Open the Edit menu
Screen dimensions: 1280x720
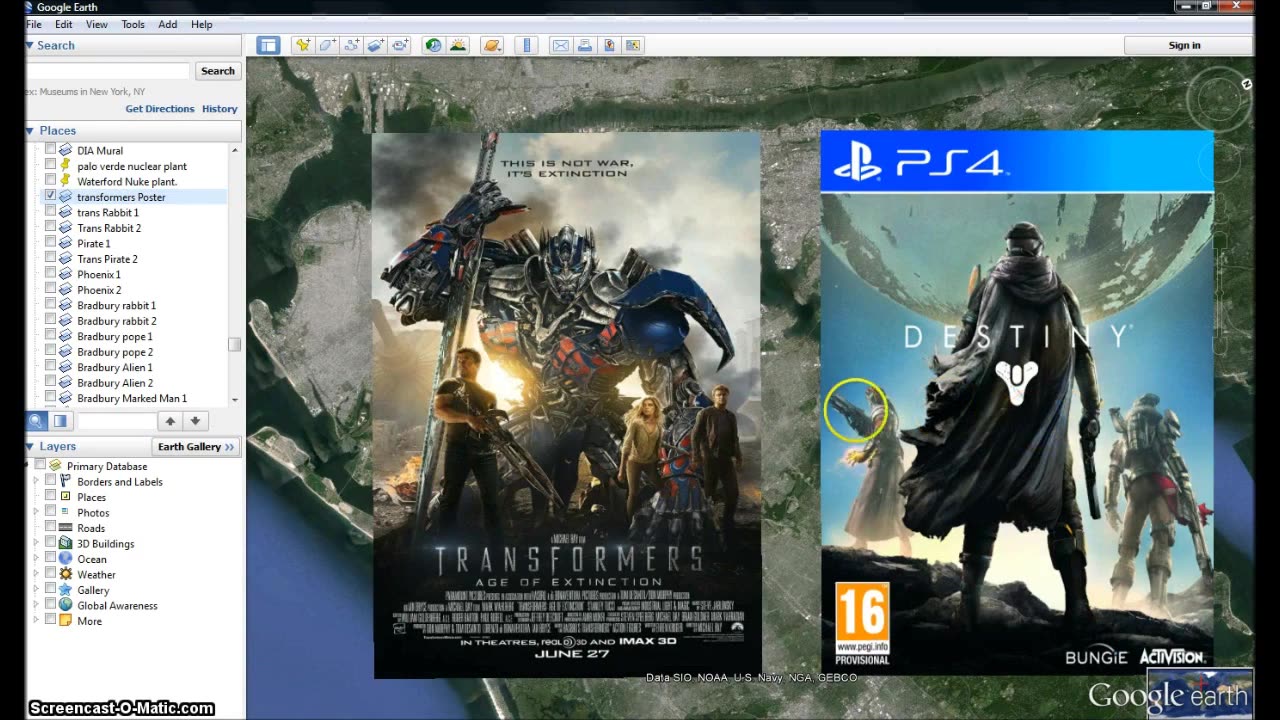coord(64,24)
